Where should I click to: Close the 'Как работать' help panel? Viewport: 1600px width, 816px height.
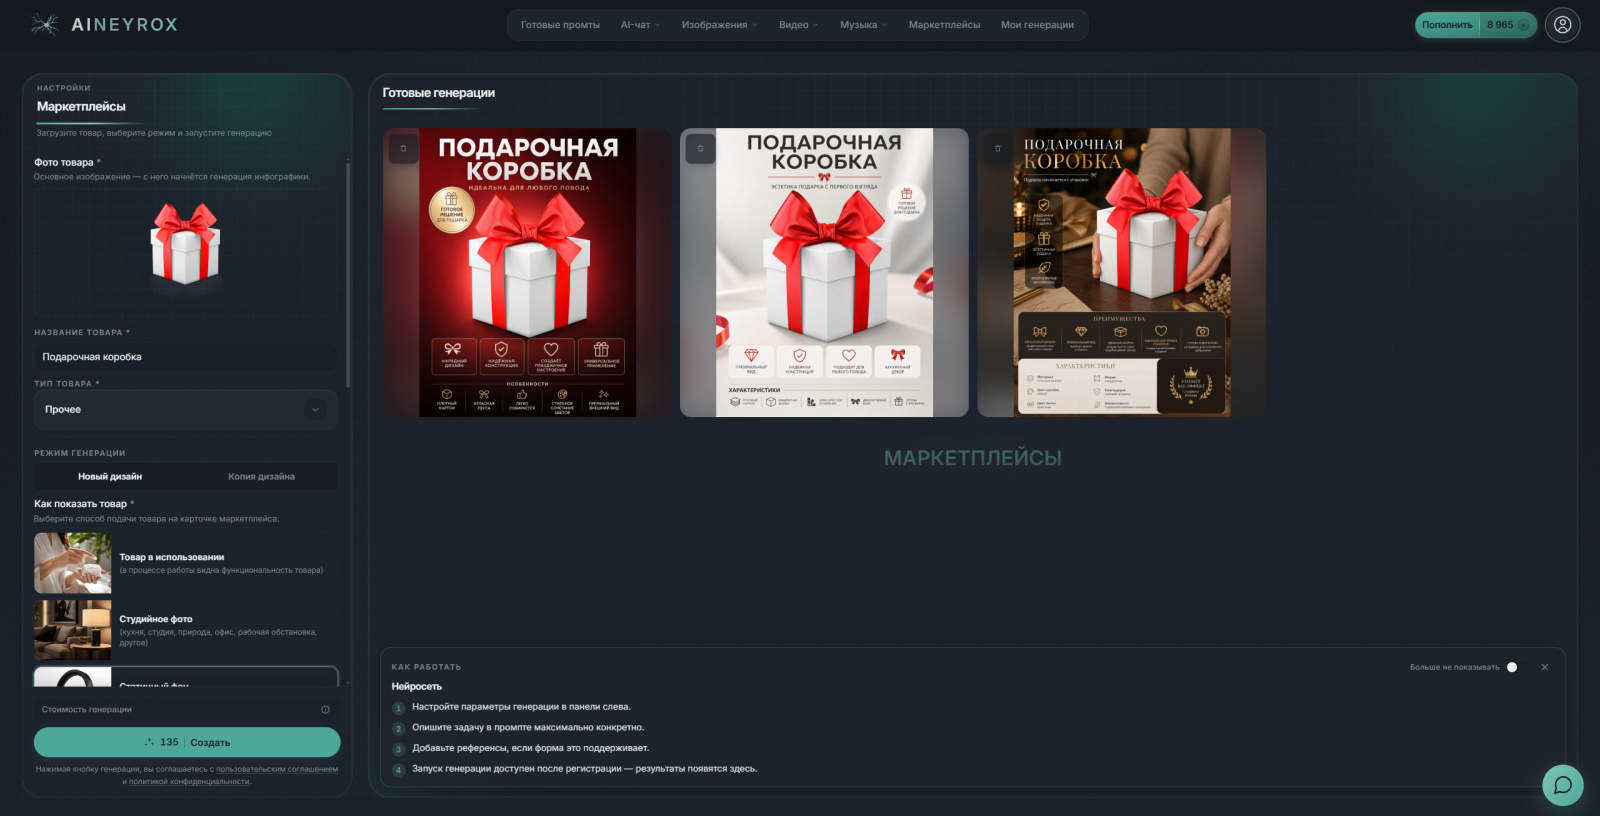(x=1544, y=667)
